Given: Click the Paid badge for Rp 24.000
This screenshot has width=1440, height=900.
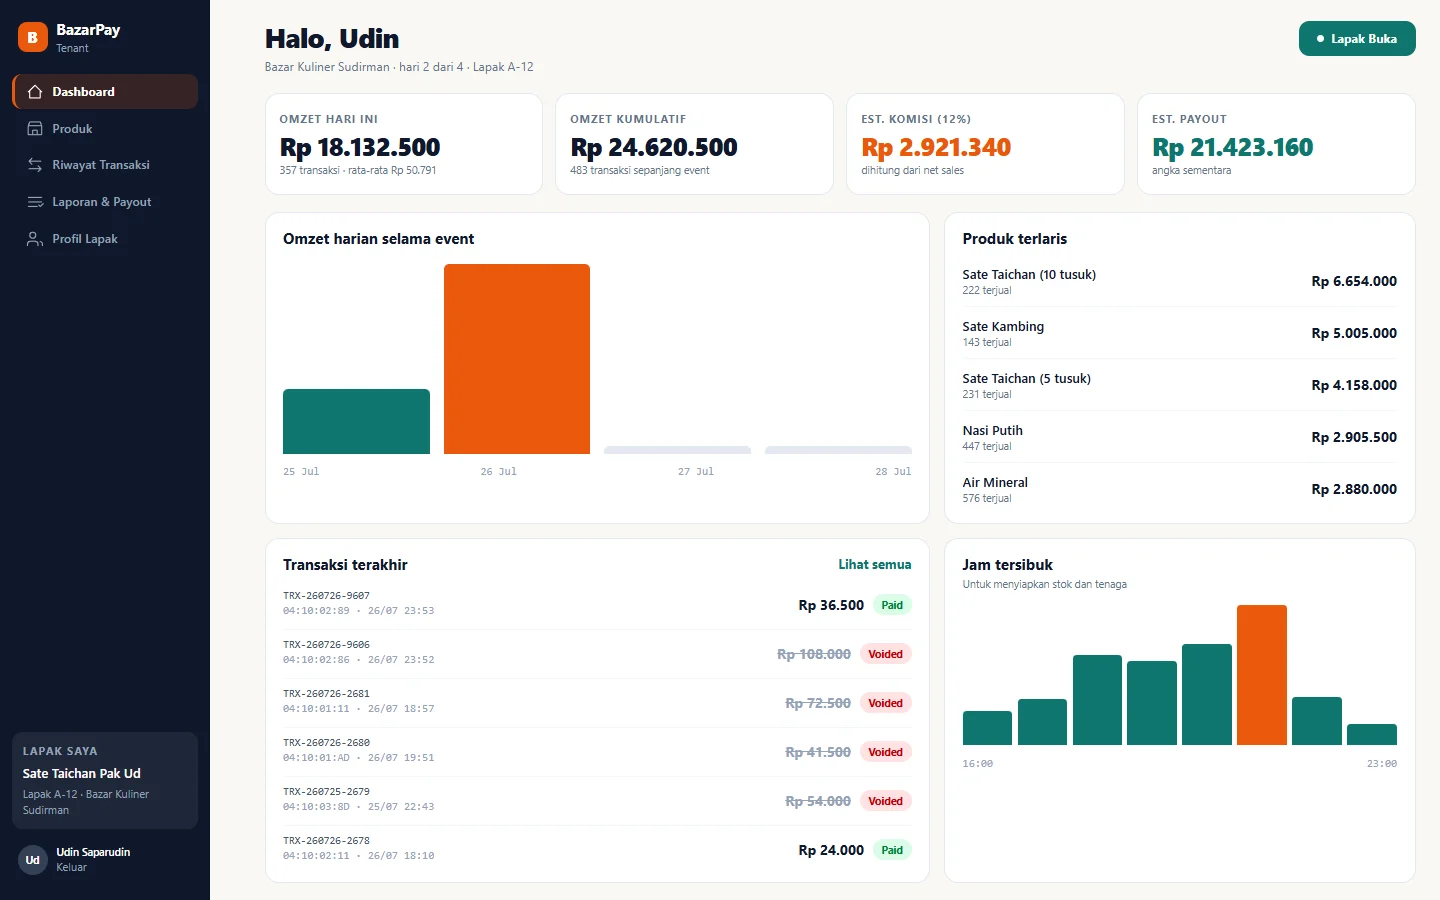Looking at the screenshot, I should [x=892, y=850].
